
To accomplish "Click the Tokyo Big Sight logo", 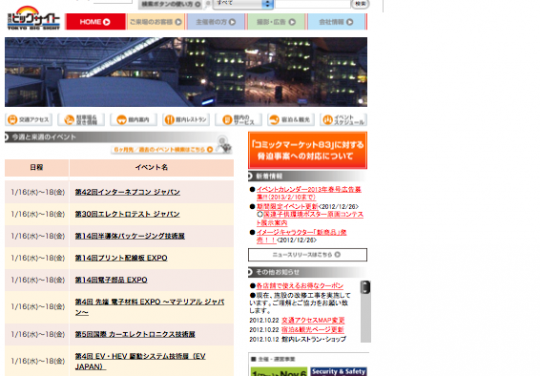I will (x=33, y=18).
